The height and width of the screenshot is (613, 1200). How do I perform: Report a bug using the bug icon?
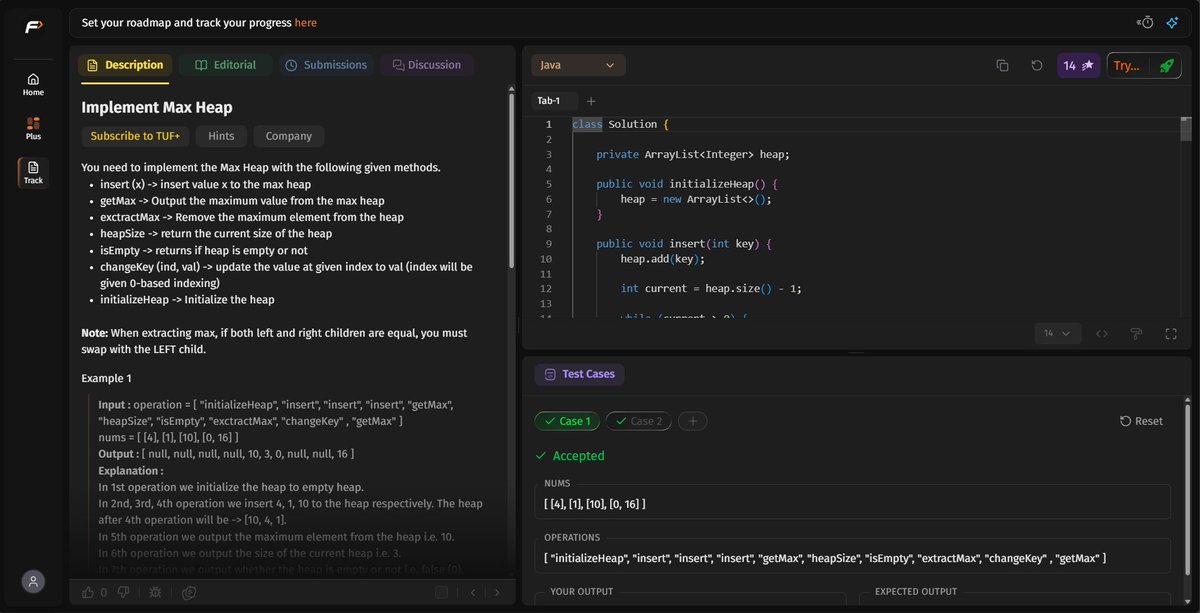[155, 592]
